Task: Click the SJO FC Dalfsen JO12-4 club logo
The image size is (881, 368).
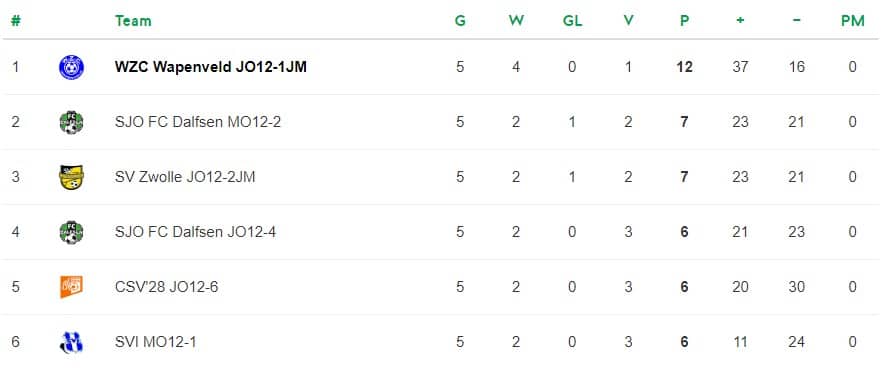Action: (x=71, y=232)
